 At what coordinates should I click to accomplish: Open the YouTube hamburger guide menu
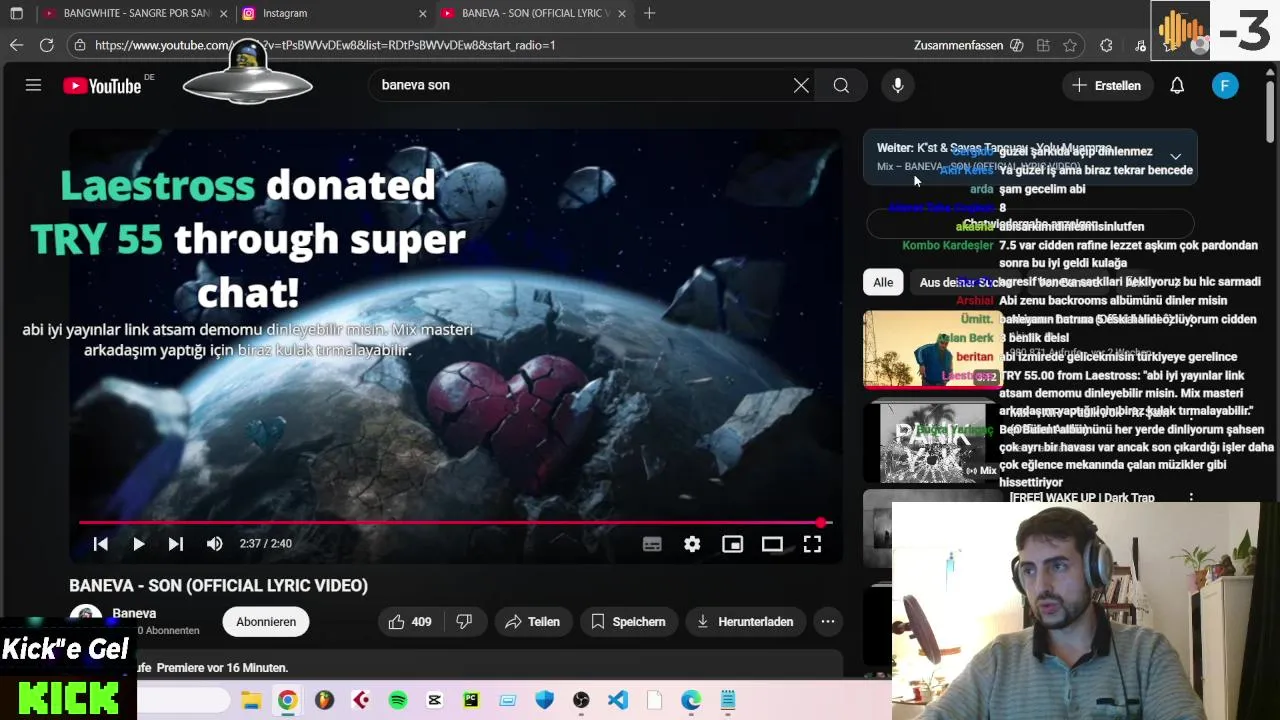pos(33,85)
